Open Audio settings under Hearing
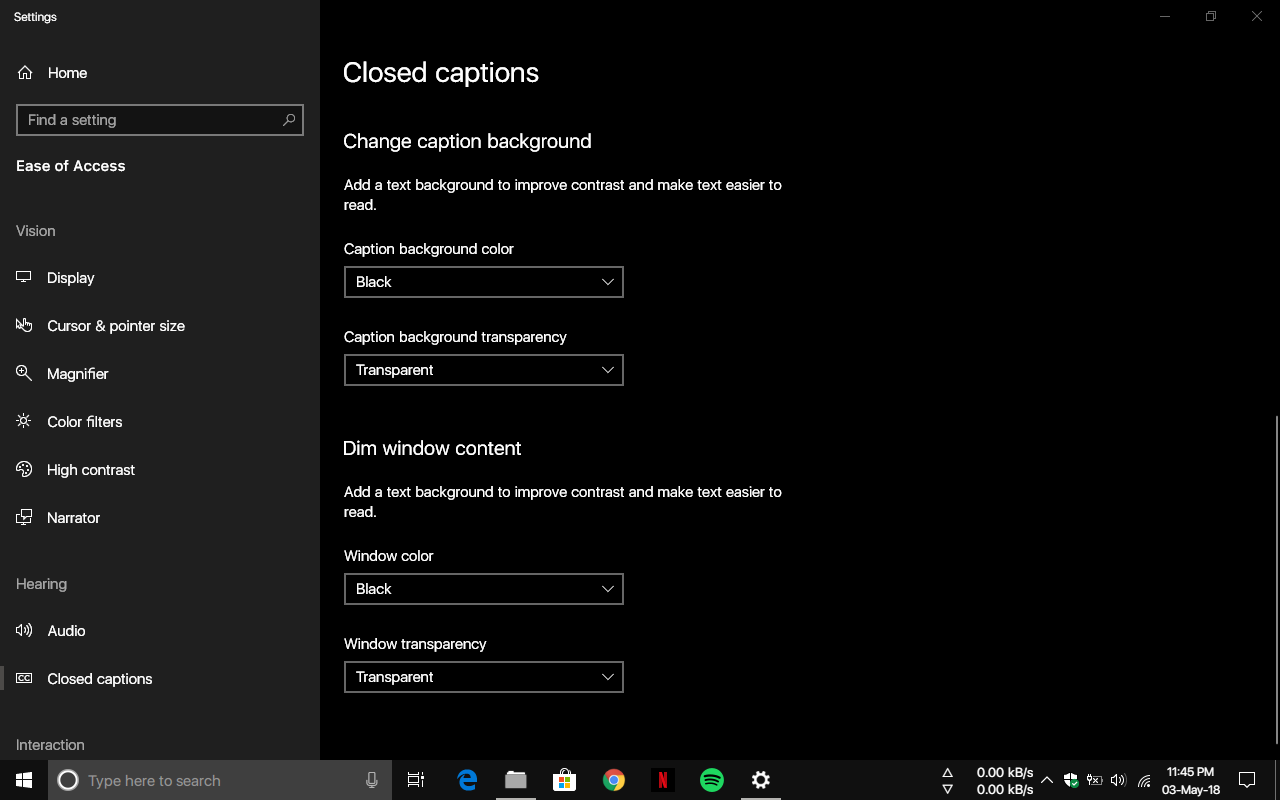 tap(160, 631)
